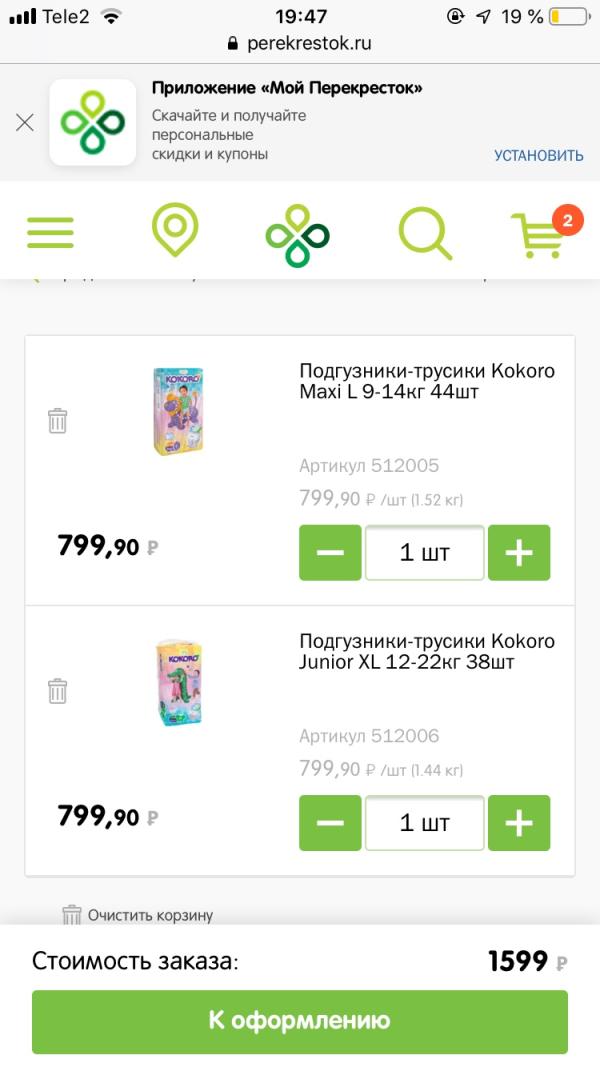Open Kokoro Maxi L product thumbnail
This screenshot has width=600, height=1066.
[178, 411]
